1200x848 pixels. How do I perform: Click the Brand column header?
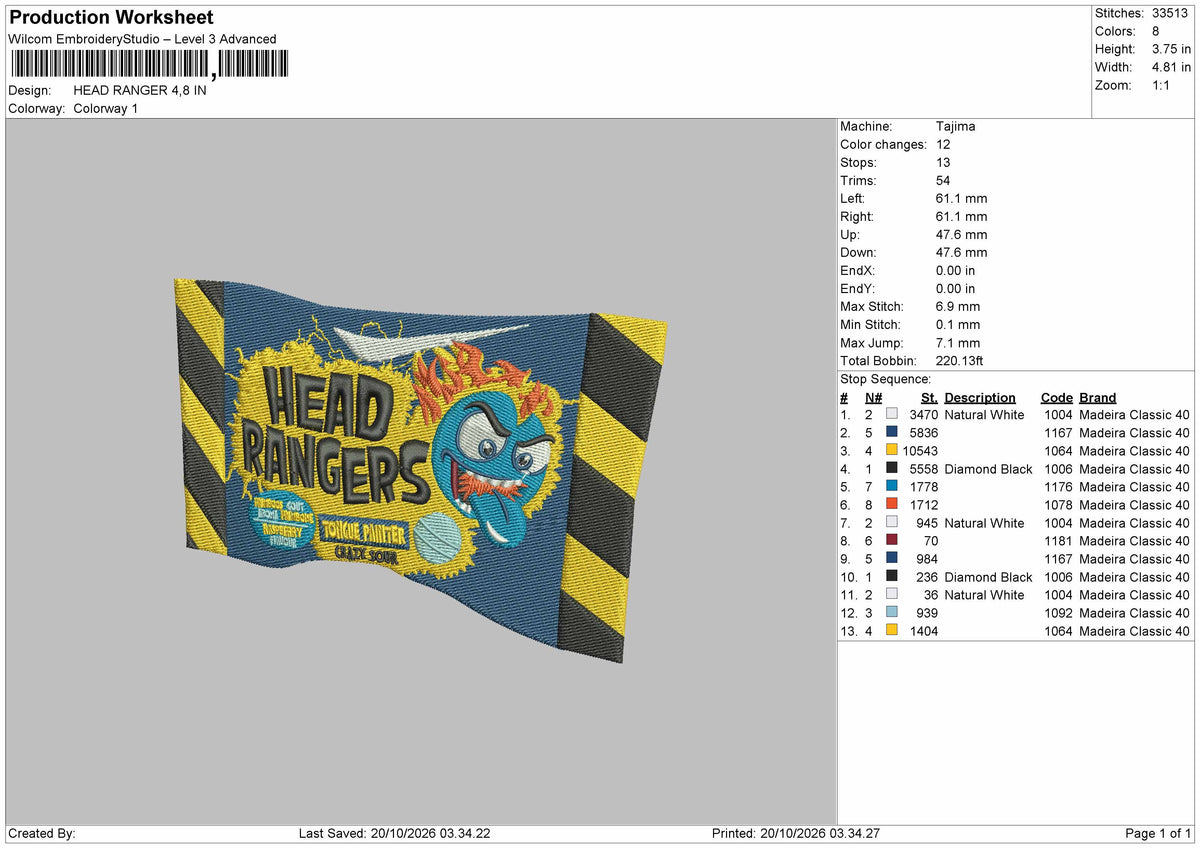pyautogui.click(x=1098, y=397)
